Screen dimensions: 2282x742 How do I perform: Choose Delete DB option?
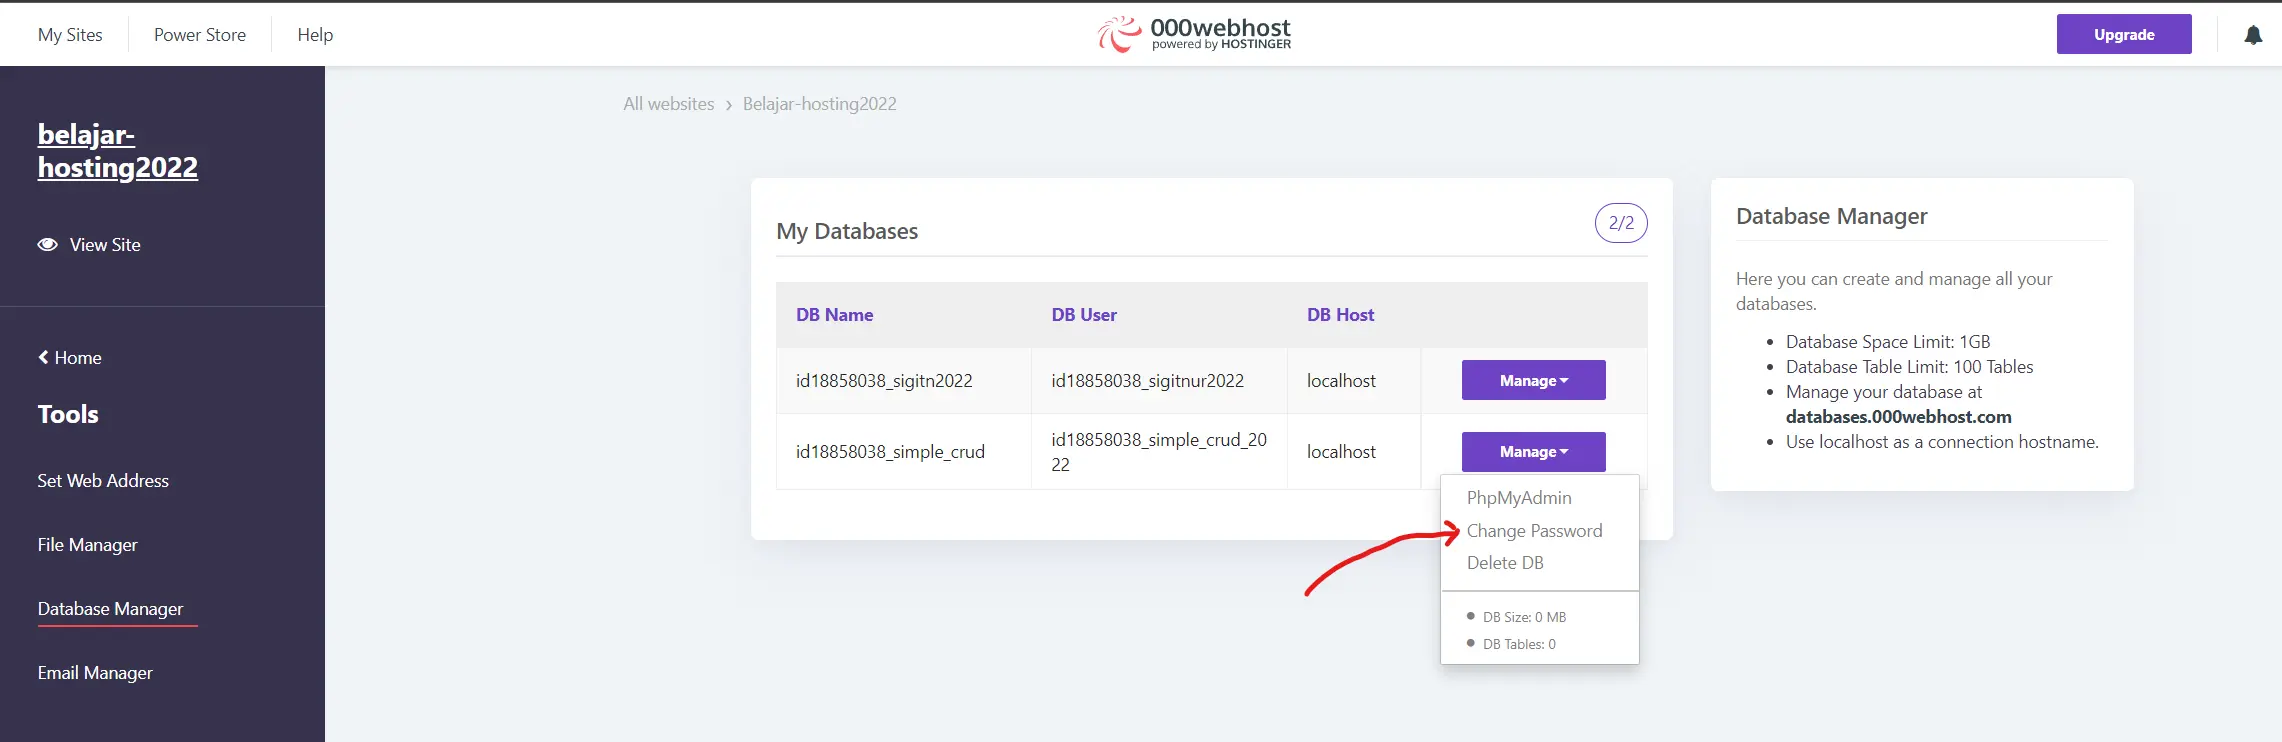pos(1505,563)
